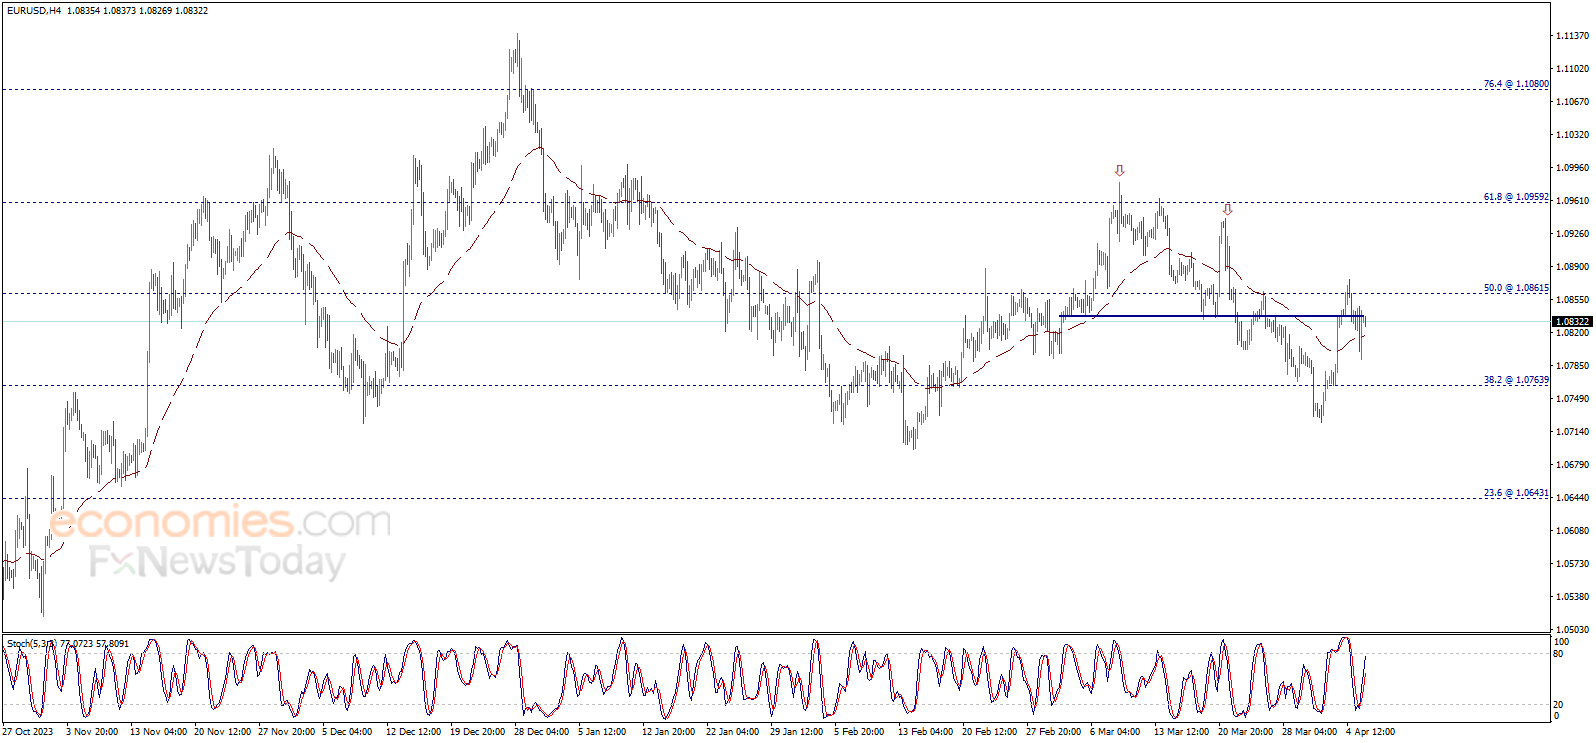Click price axis value 1.07850
This screenshot has width=1596, height=743.
1572,366
